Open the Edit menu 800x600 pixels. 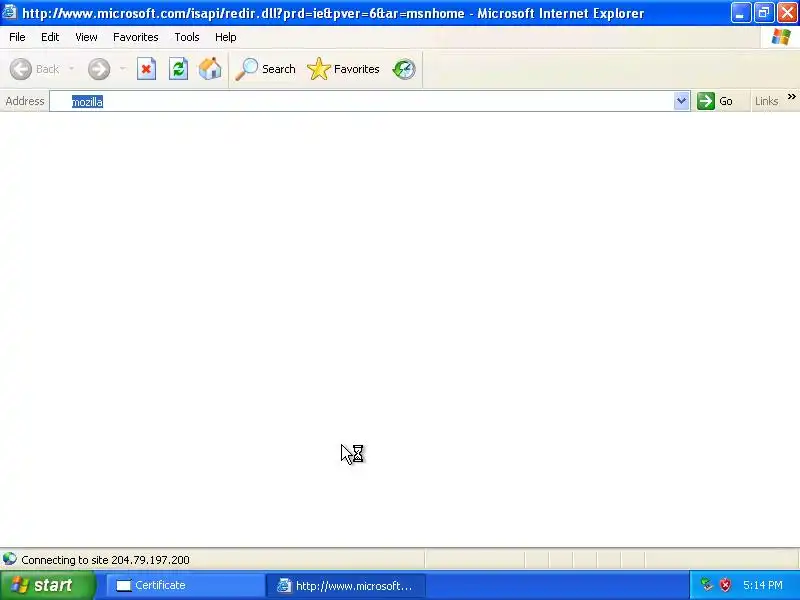[x=50, y=37]
